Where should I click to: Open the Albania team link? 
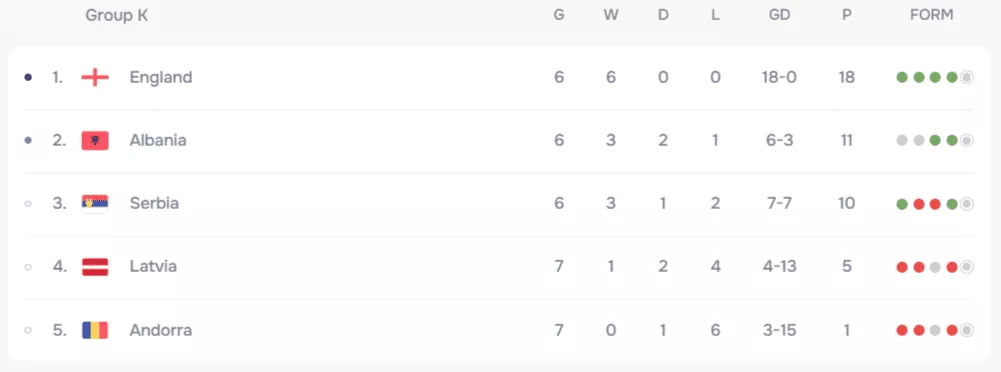(158, 140)
